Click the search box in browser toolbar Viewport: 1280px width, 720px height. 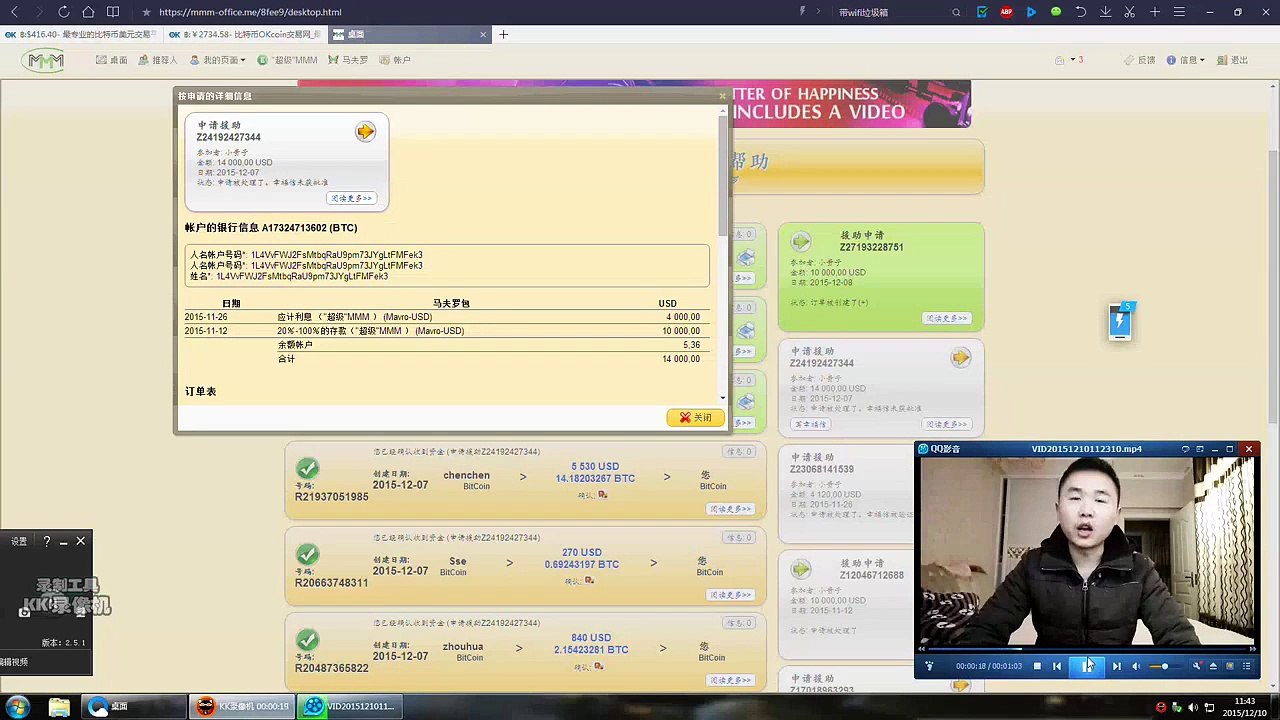coord(895,12)
